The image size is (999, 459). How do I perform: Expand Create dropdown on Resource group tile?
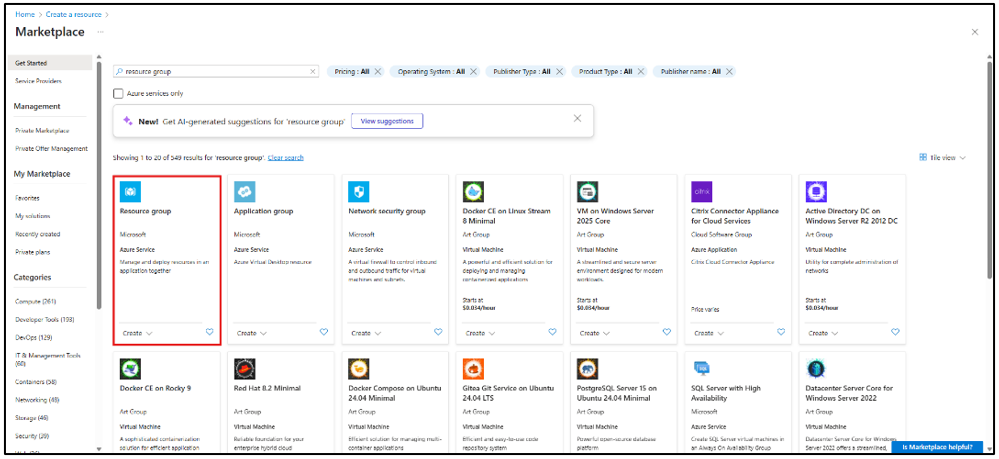coord(137,333)
